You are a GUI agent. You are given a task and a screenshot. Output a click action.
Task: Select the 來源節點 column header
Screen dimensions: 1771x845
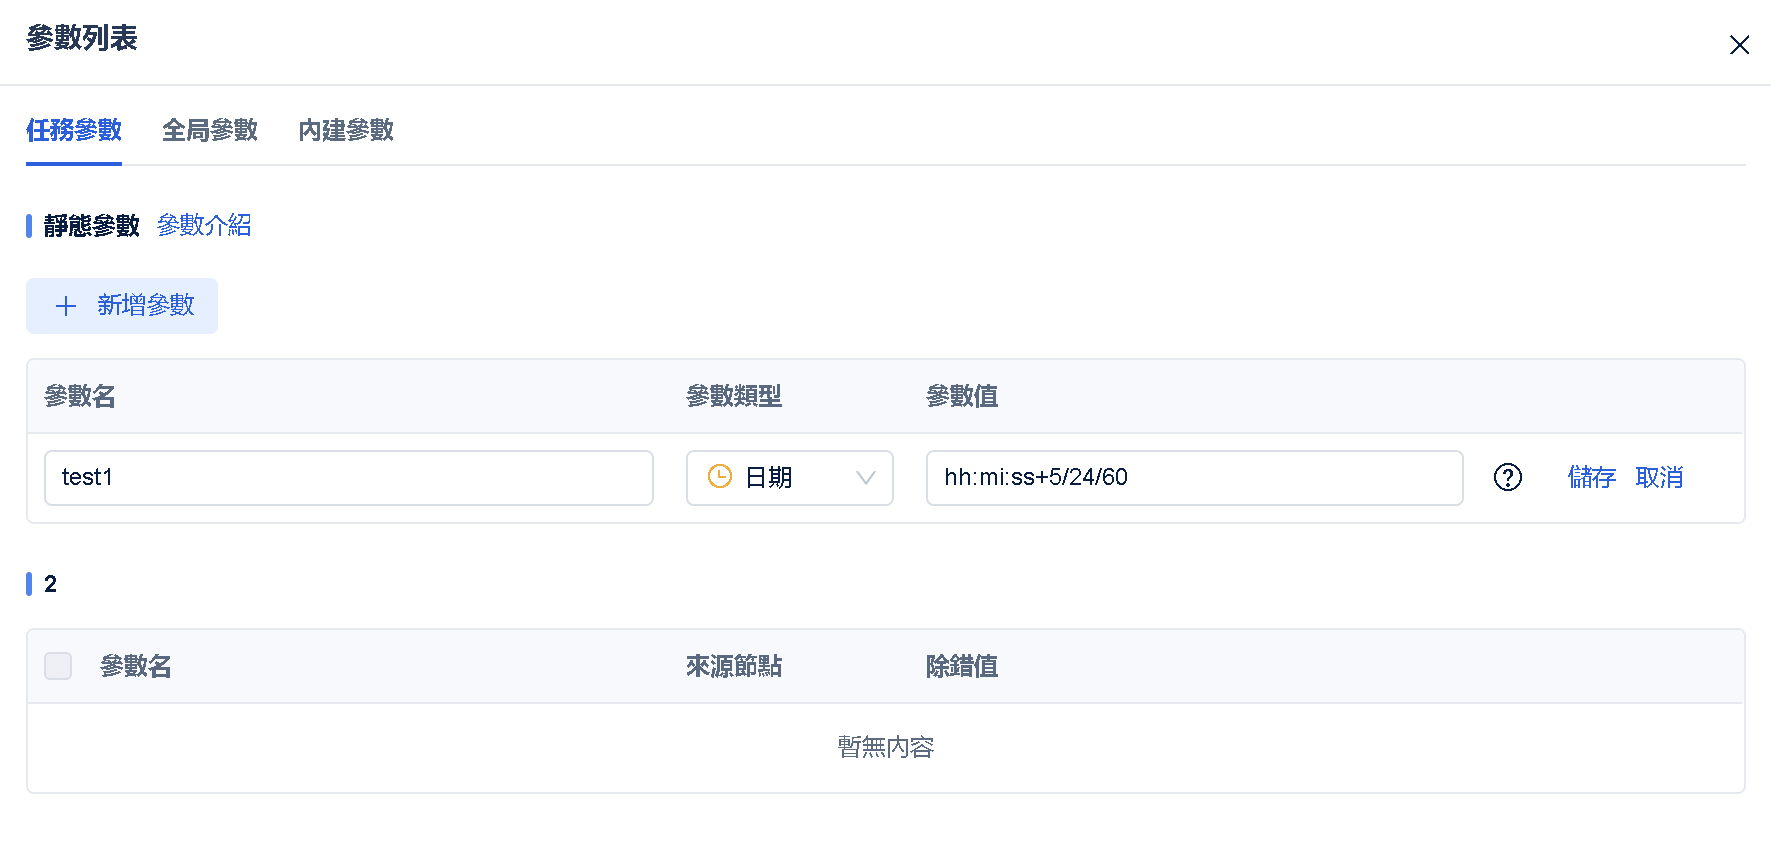734,666
